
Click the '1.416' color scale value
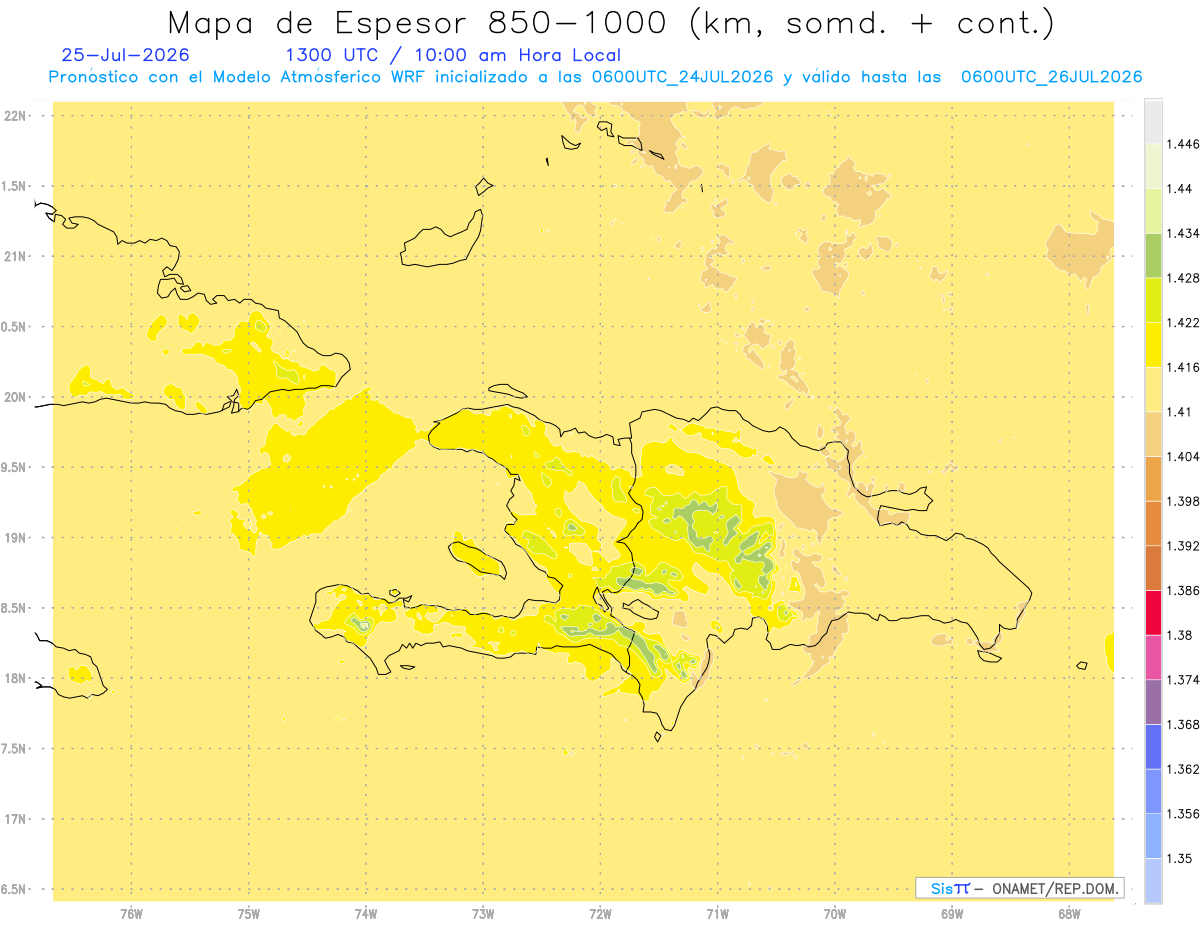point(1183,367)
